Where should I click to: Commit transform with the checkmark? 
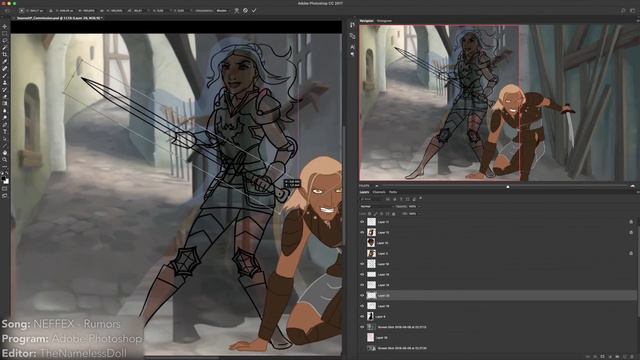click(254, 11)
